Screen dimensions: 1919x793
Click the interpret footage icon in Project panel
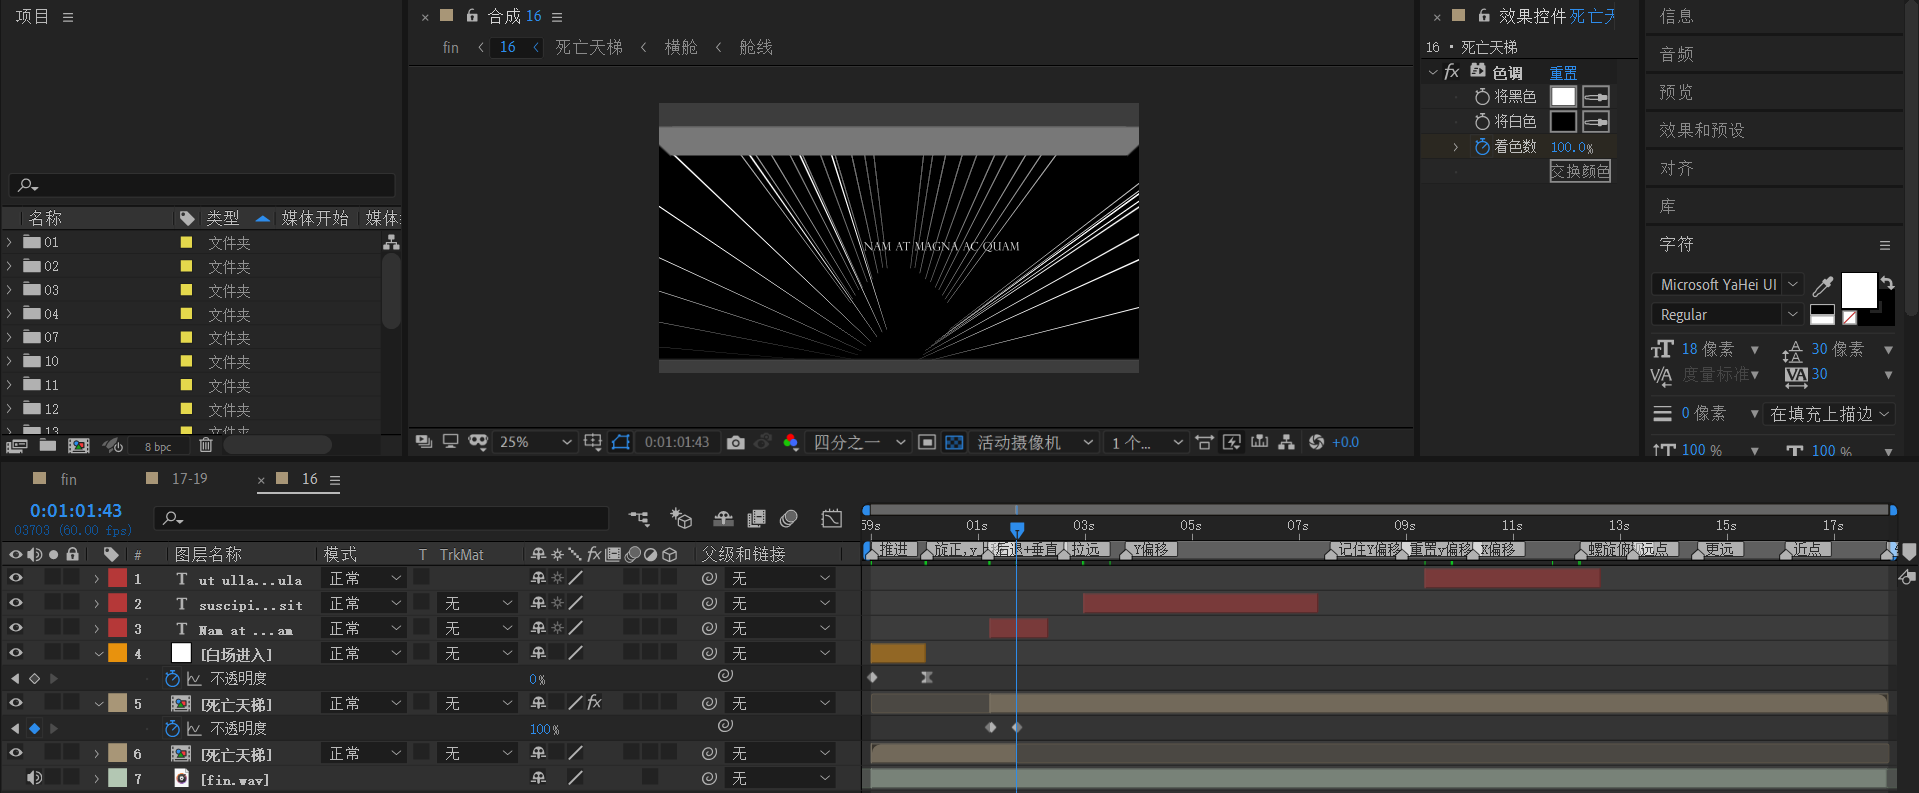[17, 445]
